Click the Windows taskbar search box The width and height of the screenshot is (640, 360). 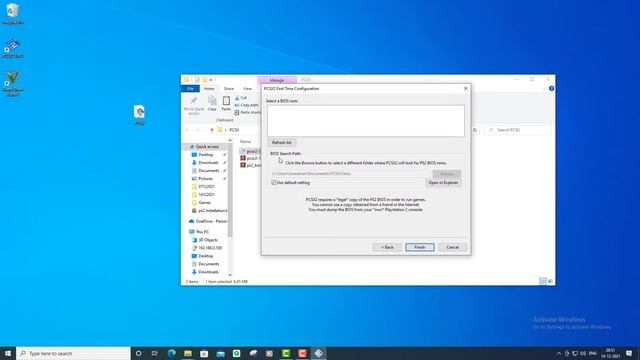tap(73, 353)
